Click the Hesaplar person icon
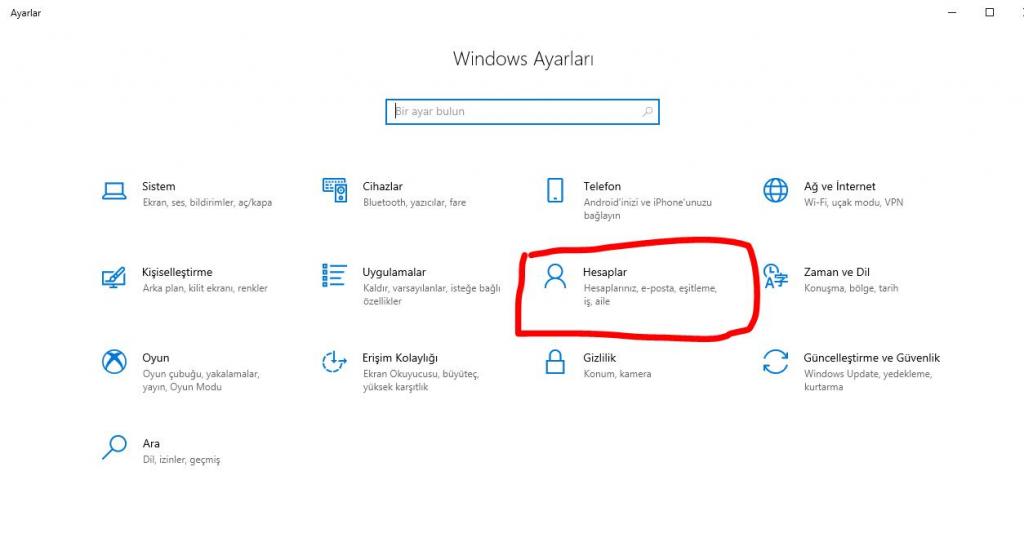 point(555,276)
